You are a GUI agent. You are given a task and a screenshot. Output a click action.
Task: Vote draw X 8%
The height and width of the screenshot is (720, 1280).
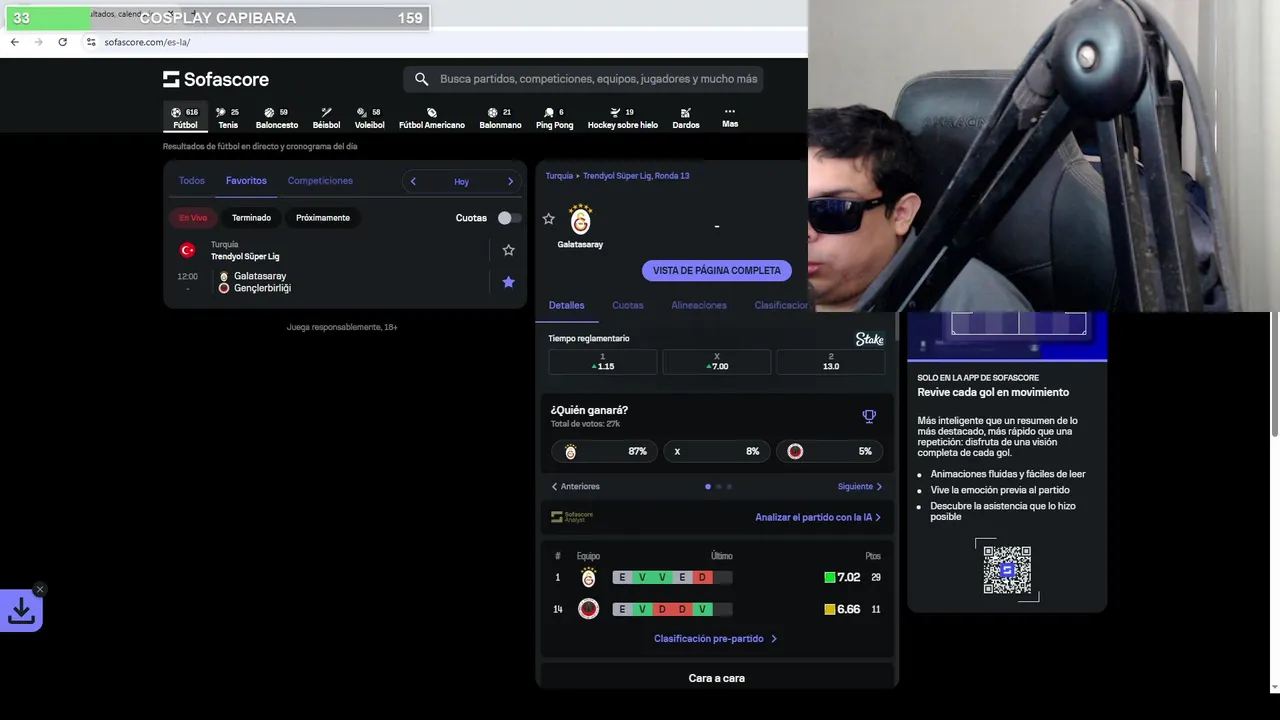(x=716, y=451)
